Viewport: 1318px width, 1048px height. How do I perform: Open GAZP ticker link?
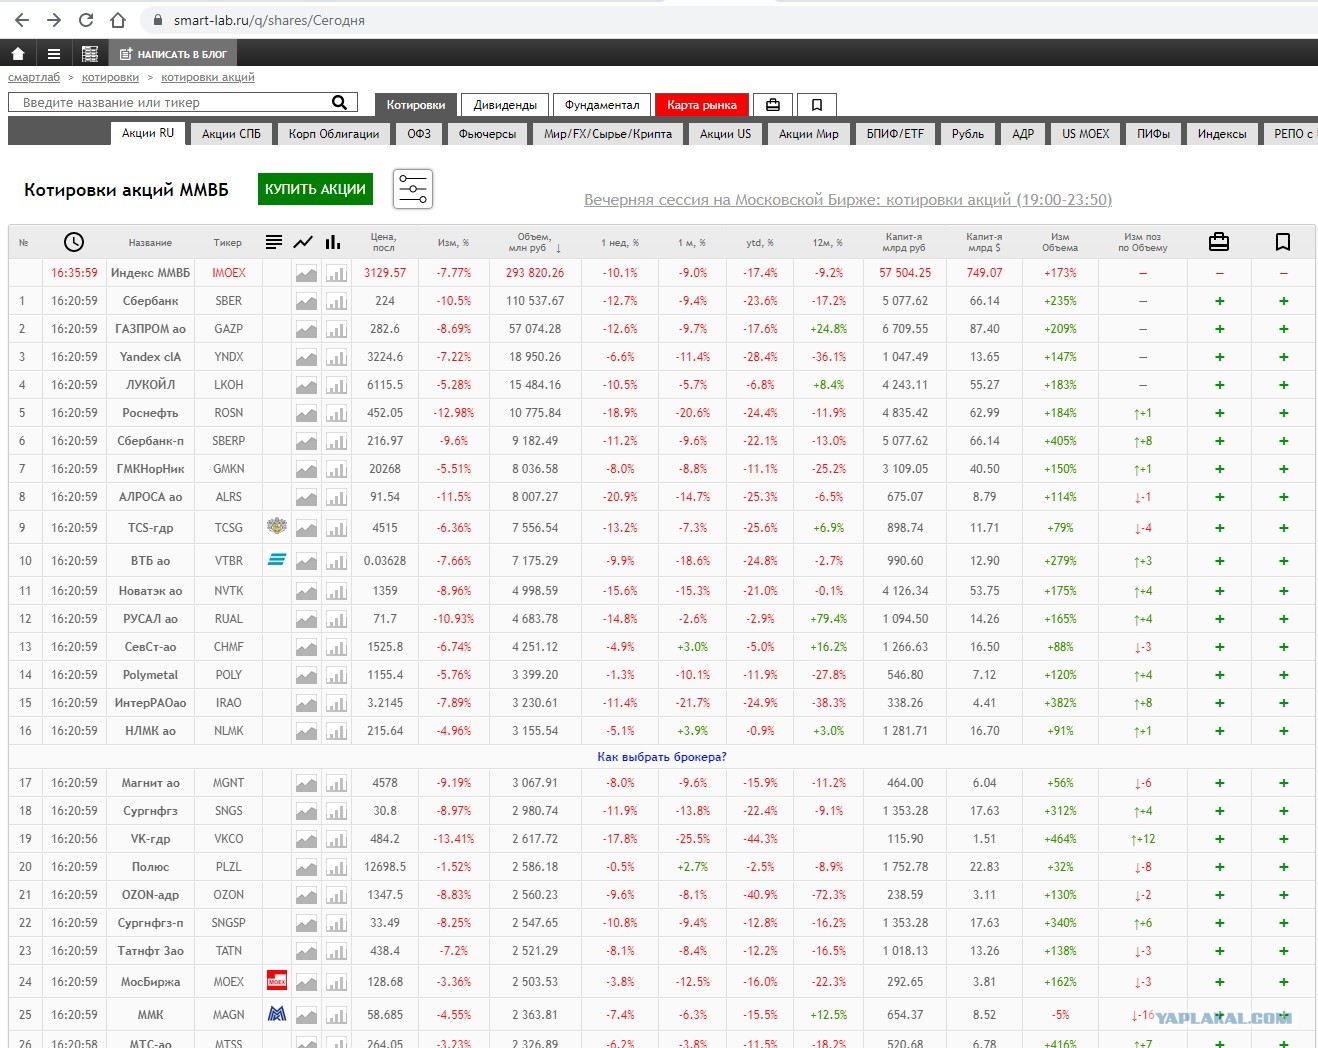tap(228, 329)
